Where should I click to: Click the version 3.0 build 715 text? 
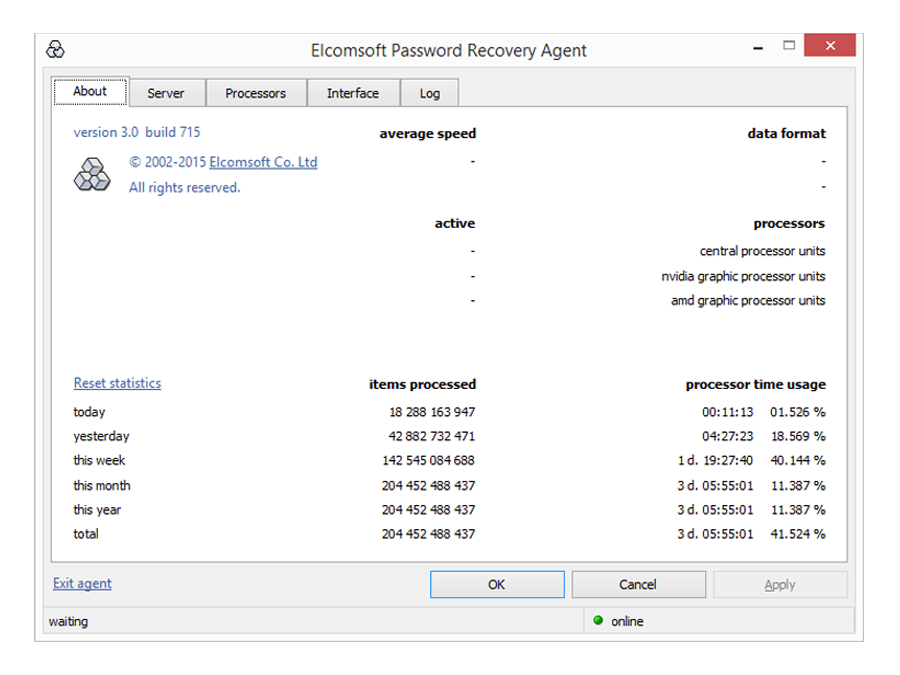click(x=137, y=132)
